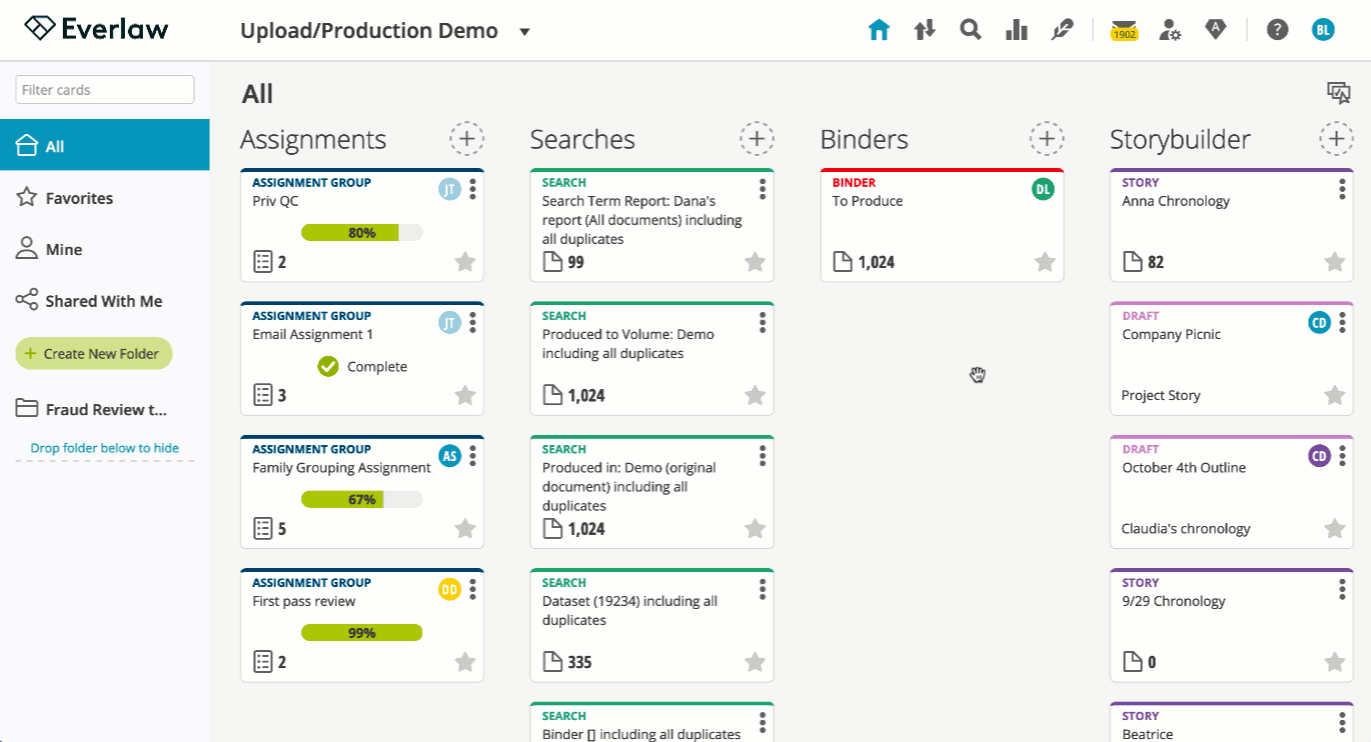Open three-dot menu on Binder [] search card
The image size is (1371, 742).
pyautogui.click(x=763, y=722)
